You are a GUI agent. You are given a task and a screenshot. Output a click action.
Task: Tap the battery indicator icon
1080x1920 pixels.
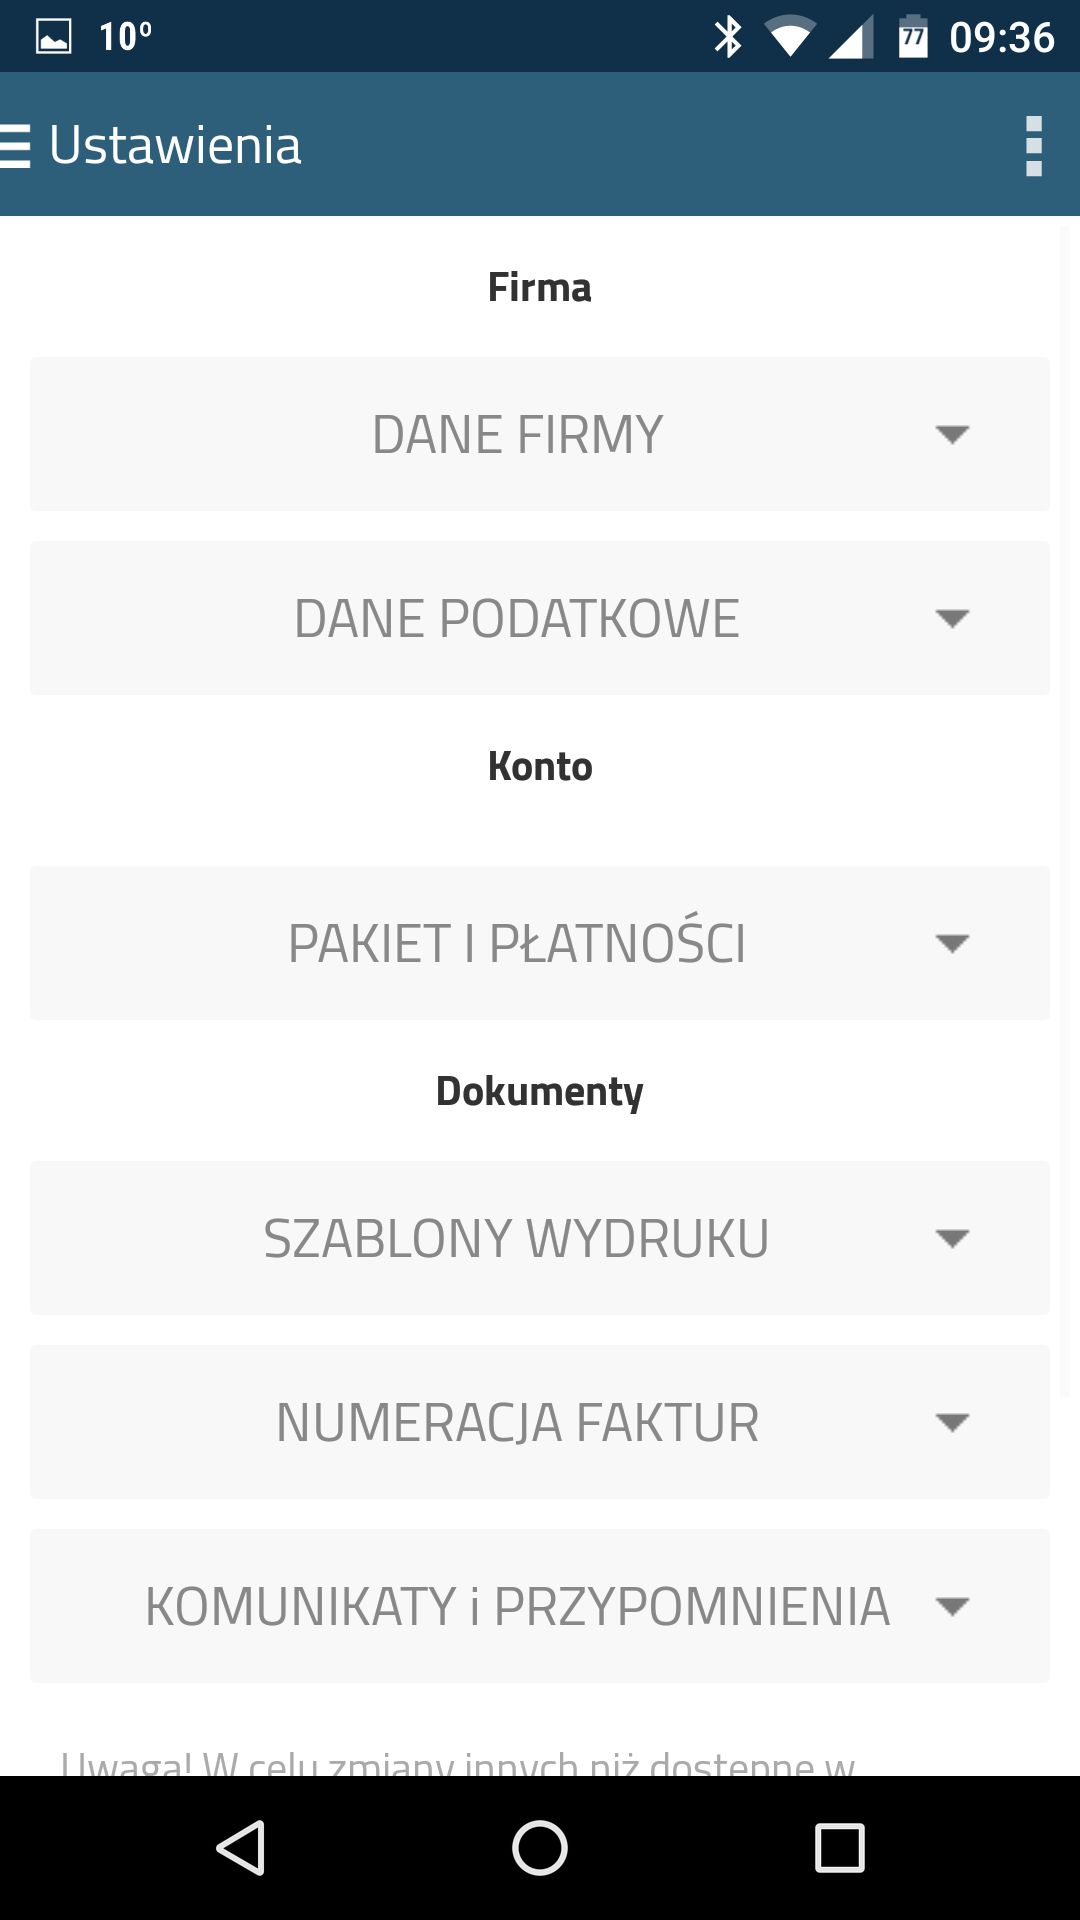pyautogui.click(x=913, y=37)
